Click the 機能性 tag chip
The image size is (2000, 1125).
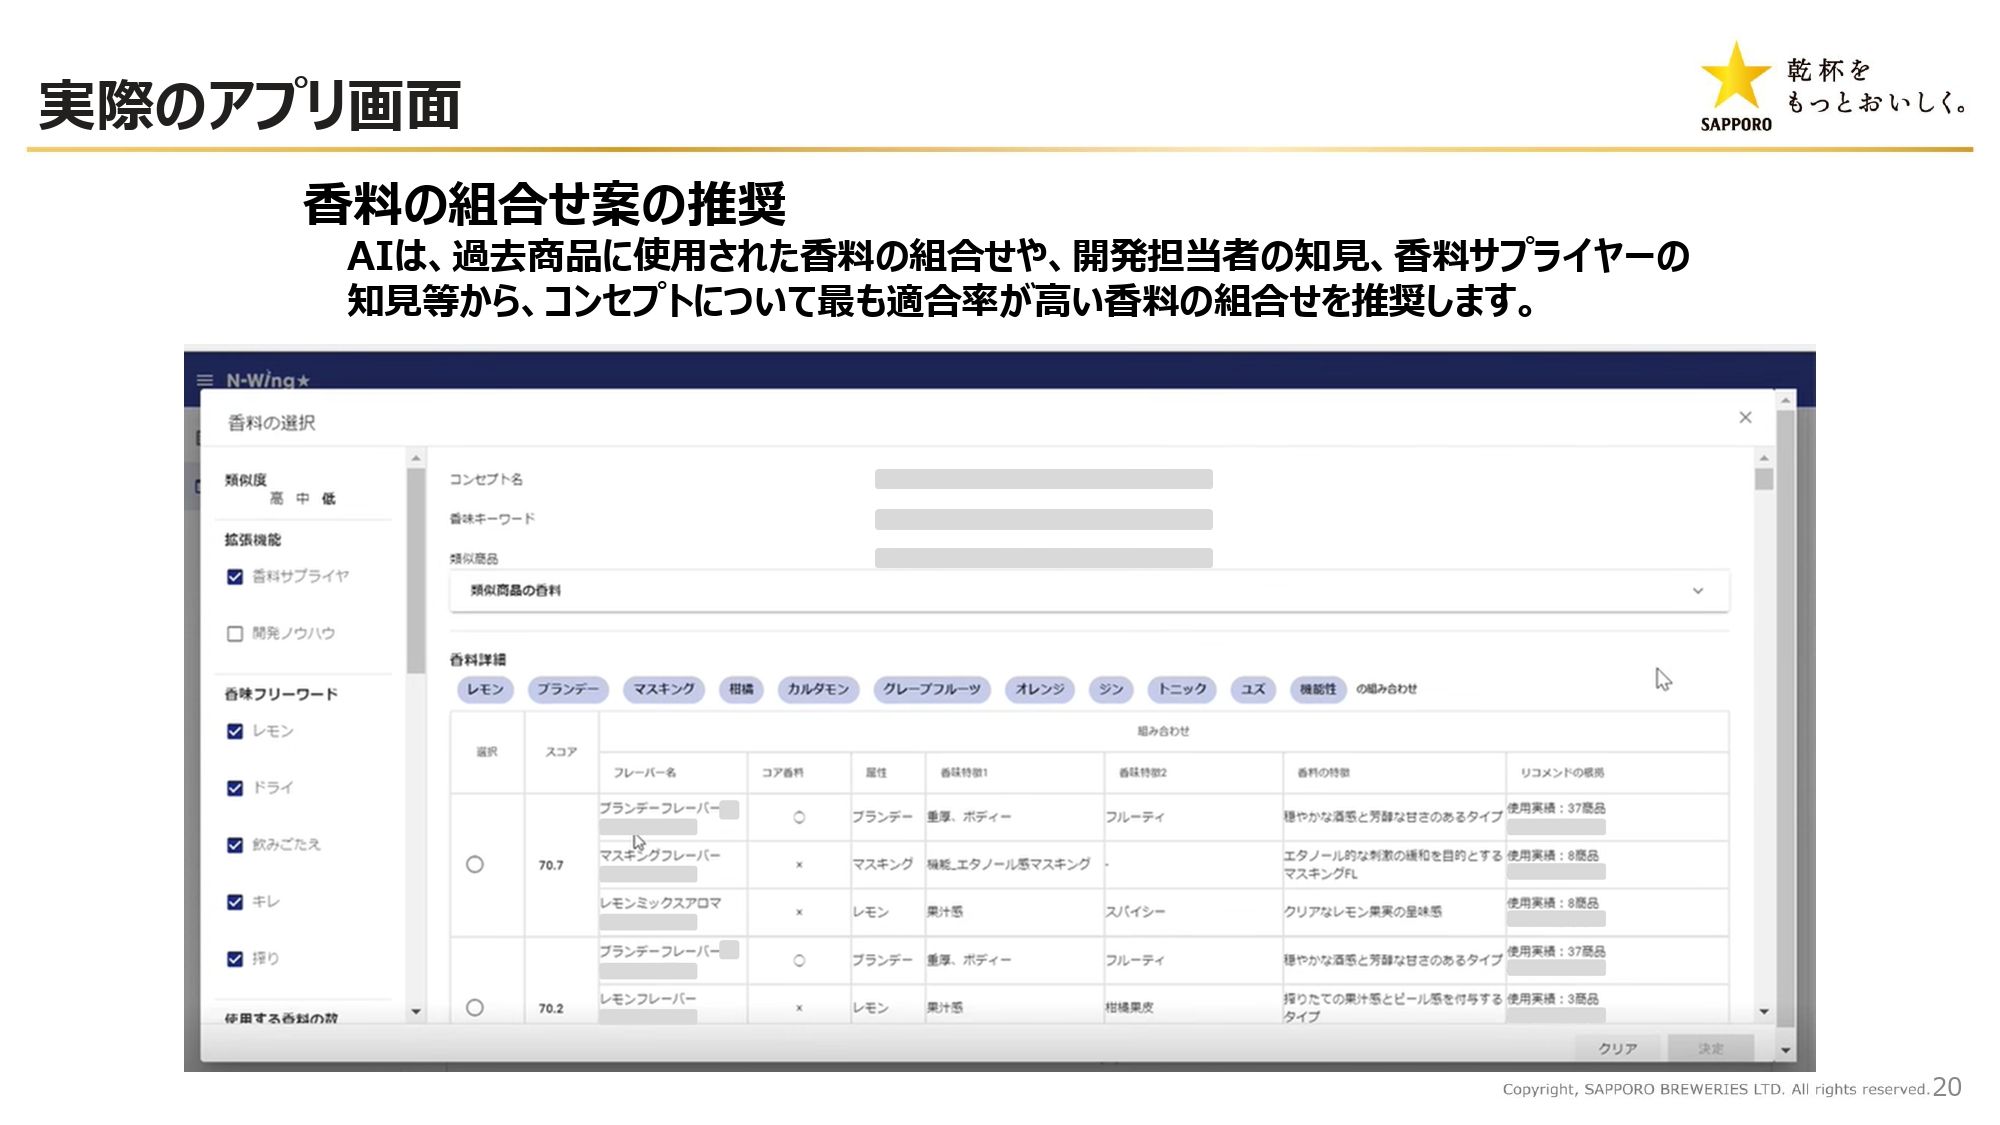point(1317,689)
